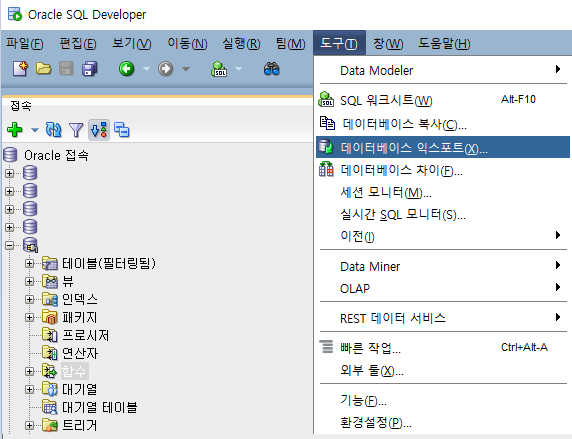Open the 창(W) menu
The height and width of the screenshot is (439, 572).
[388, 43]
